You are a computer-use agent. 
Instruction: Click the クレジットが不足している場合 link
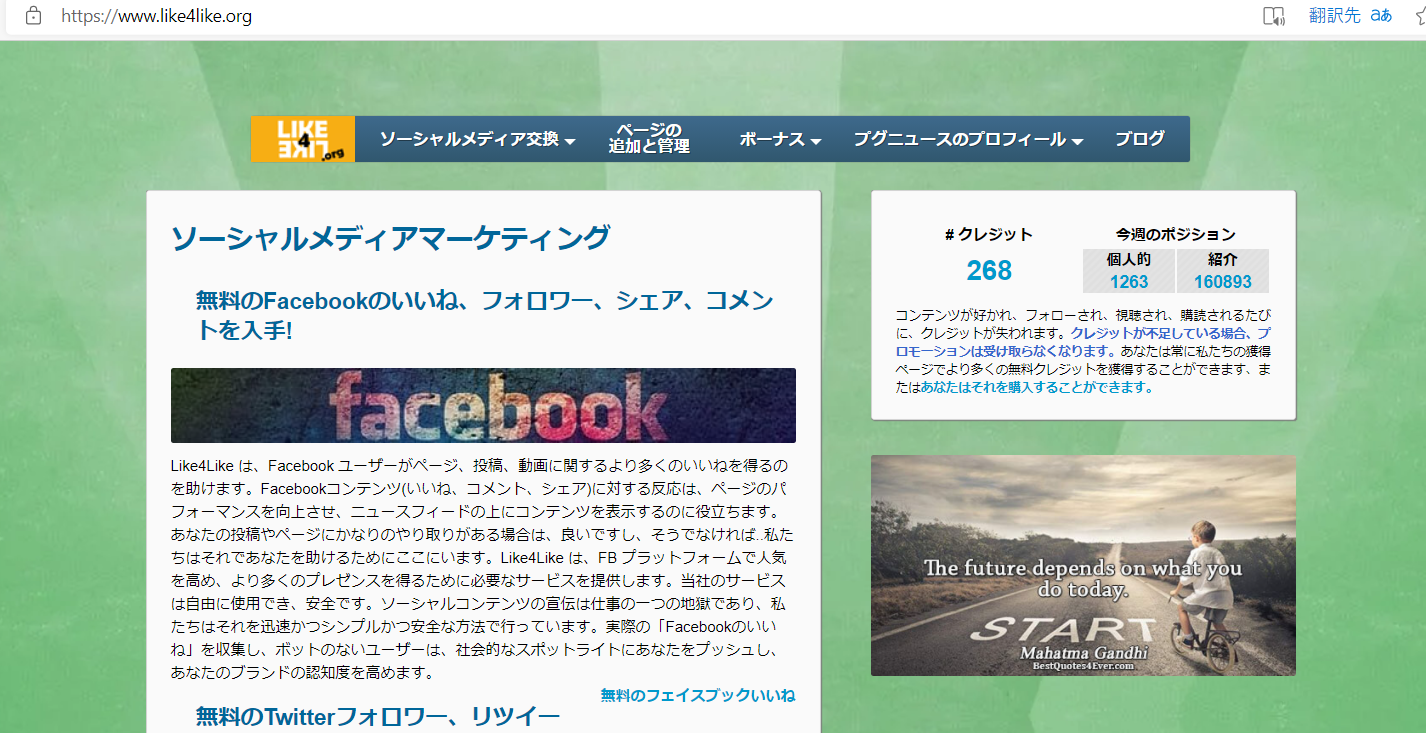1082,342
